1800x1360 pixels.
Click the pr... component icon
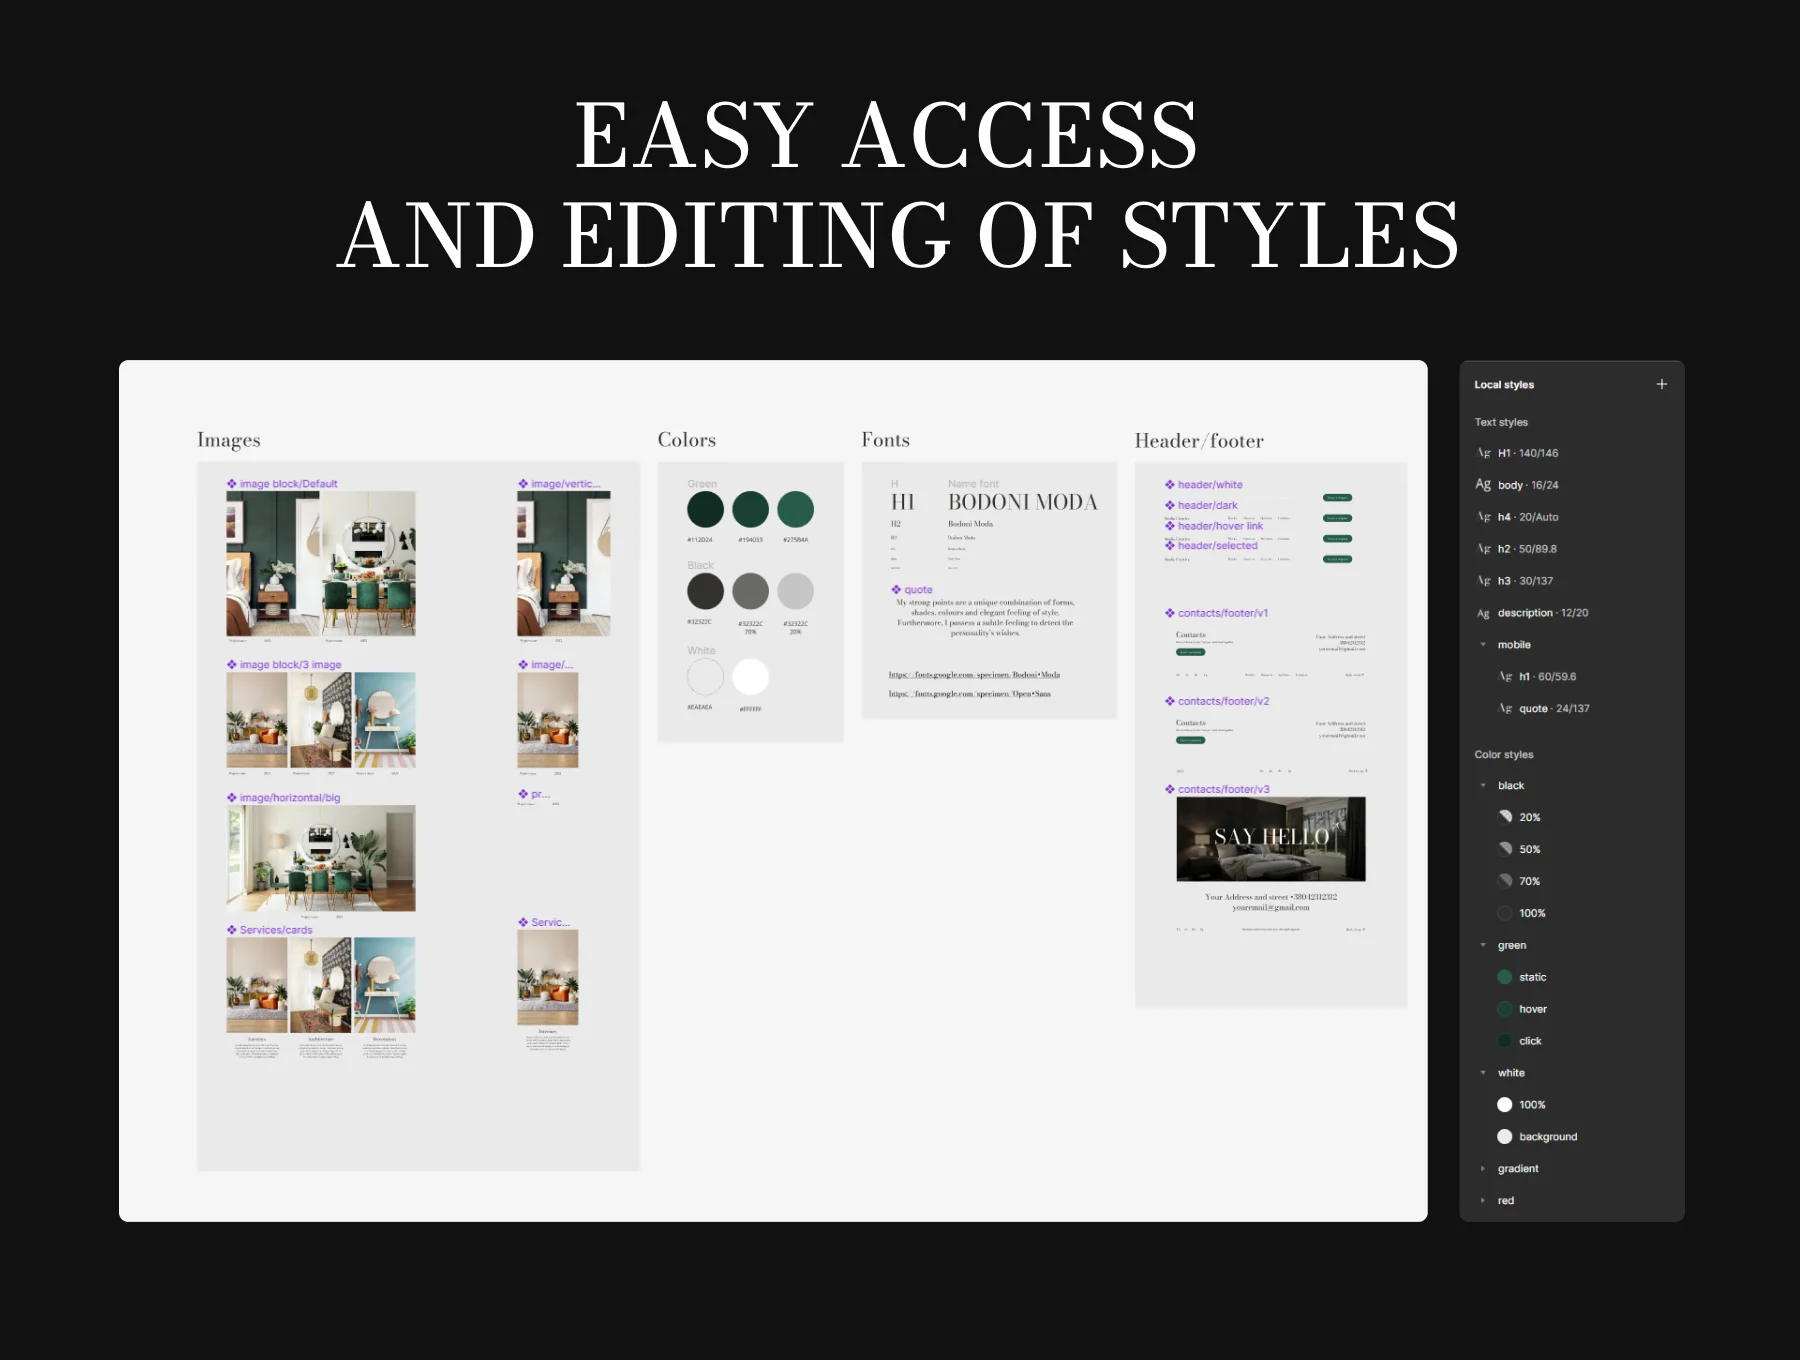click(523, 794)
